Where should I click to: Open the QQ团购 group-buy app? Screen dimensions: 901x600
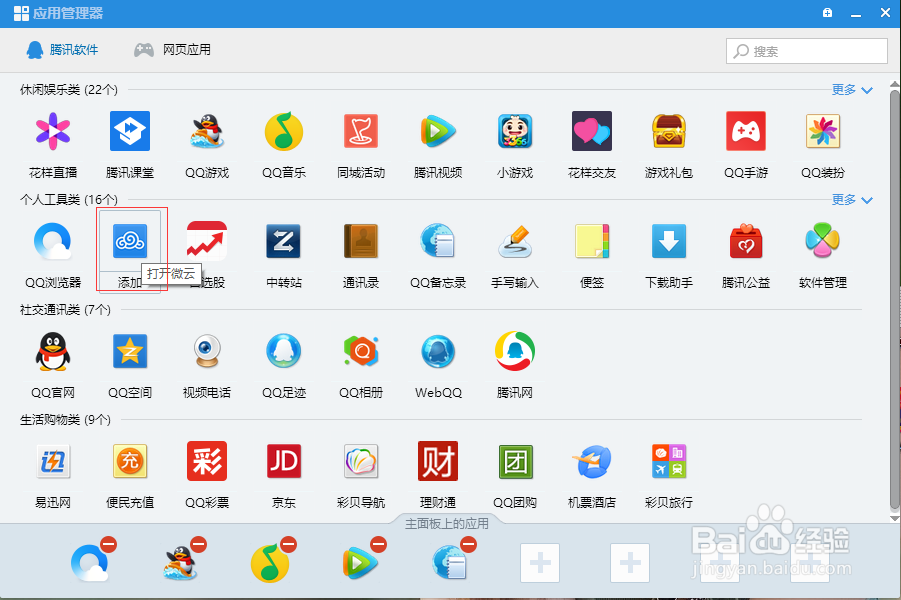coord(515,461)
